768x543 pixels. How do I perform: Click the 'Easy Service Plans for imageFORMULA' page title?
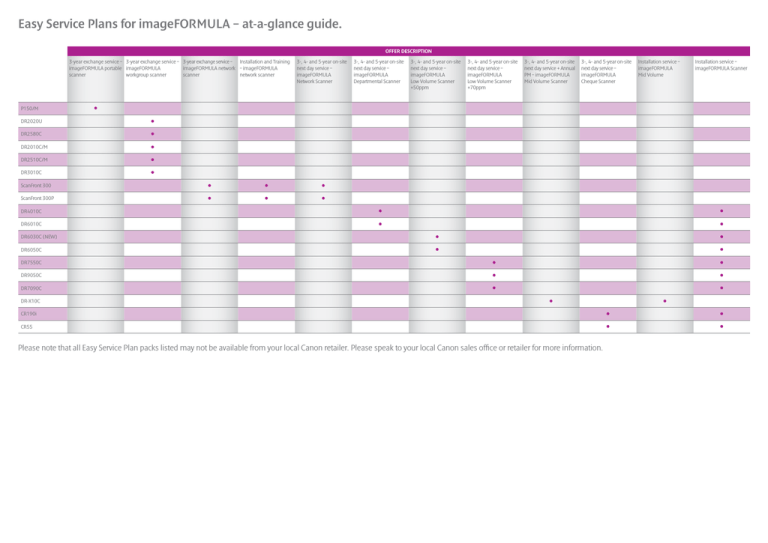coord(180,24)
